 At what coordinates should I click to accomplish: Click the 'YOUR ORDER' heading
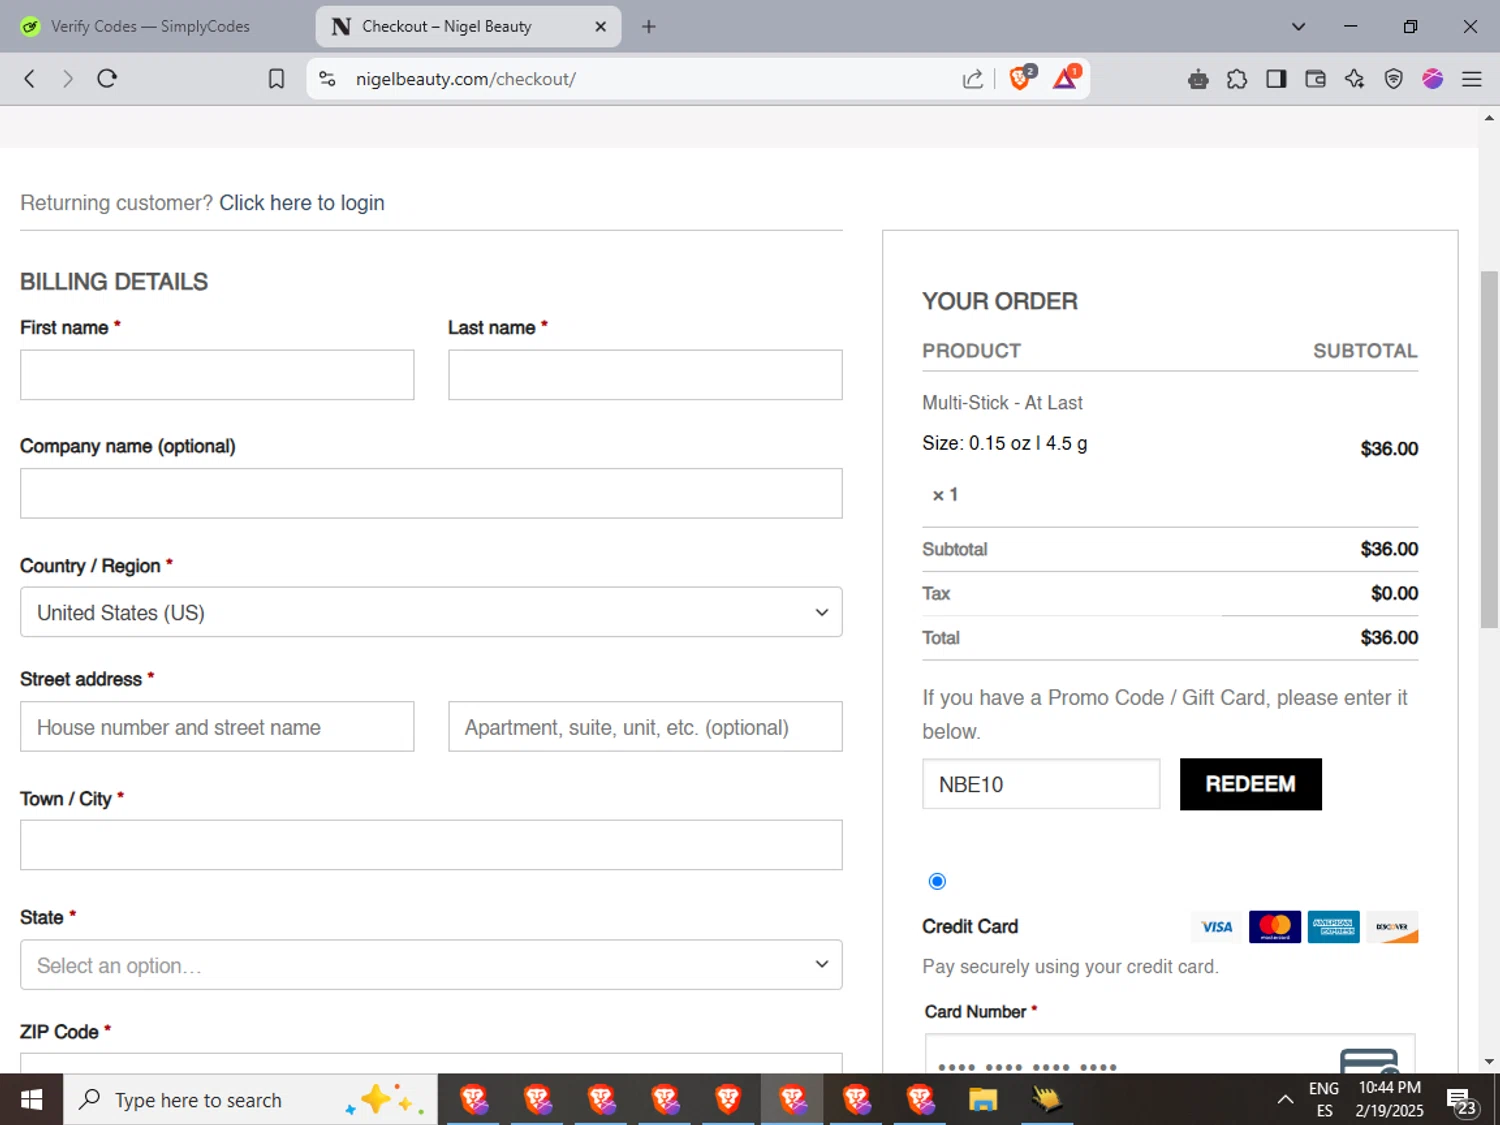[1000, 301]
